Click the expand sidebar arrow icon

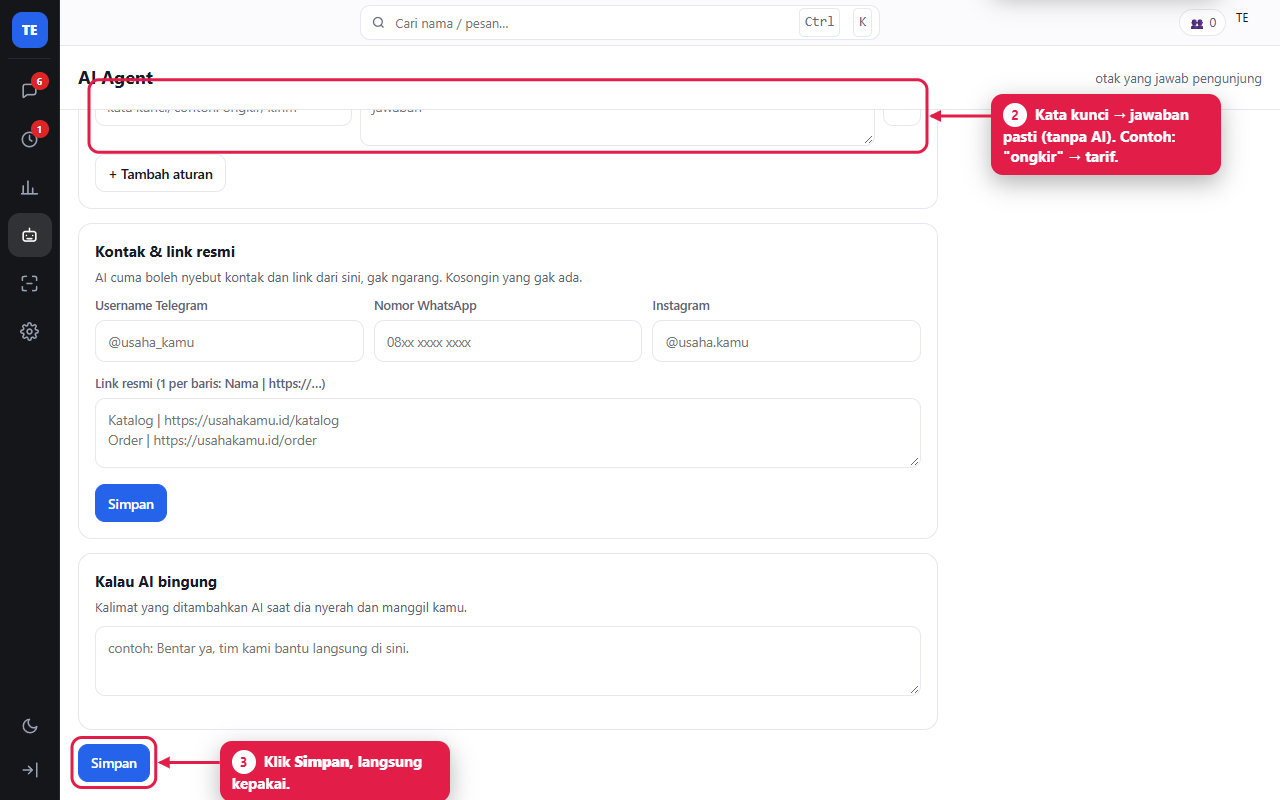[30, 770]
